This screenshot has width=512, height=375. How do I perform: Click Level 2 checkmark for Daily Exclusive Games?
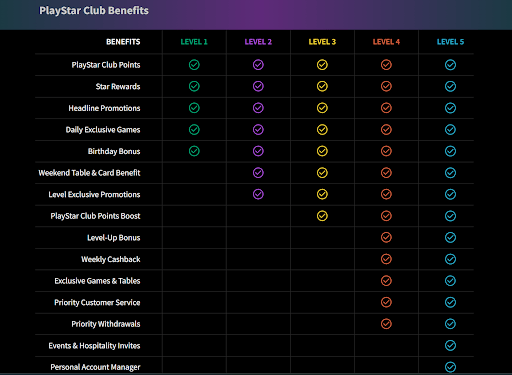point(258,129)
